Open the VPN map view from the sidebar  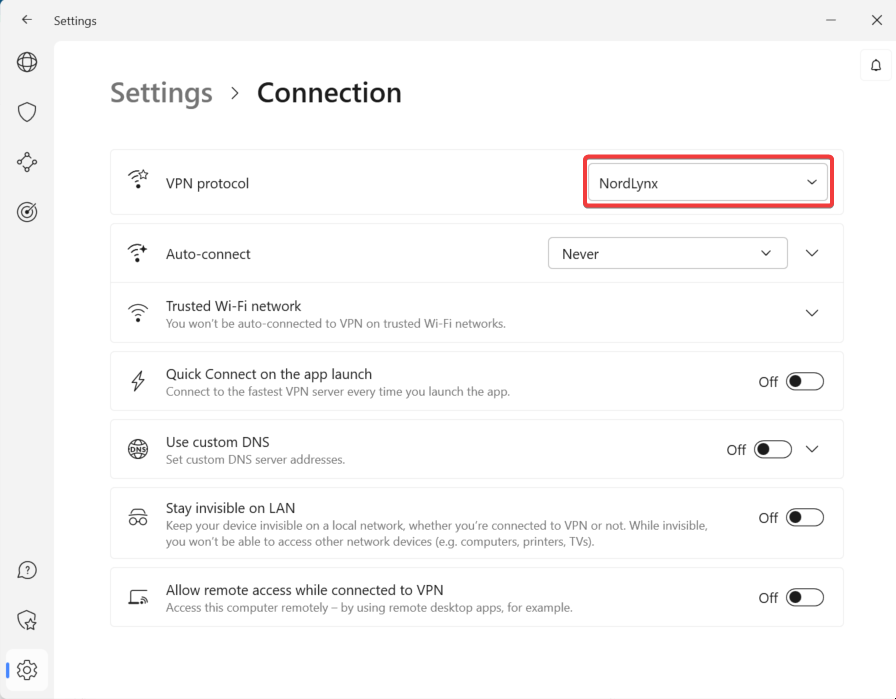pos(26,61)
